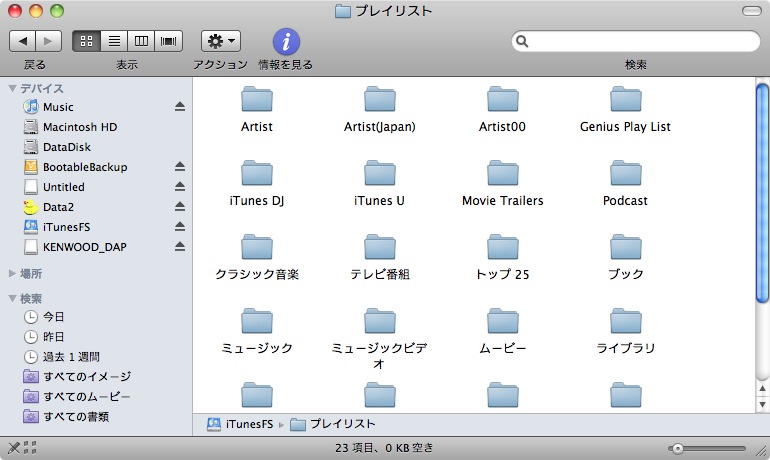The image size is (770, 460).
Task: Select the Artist folder
Action: click(x=257, y=100)
